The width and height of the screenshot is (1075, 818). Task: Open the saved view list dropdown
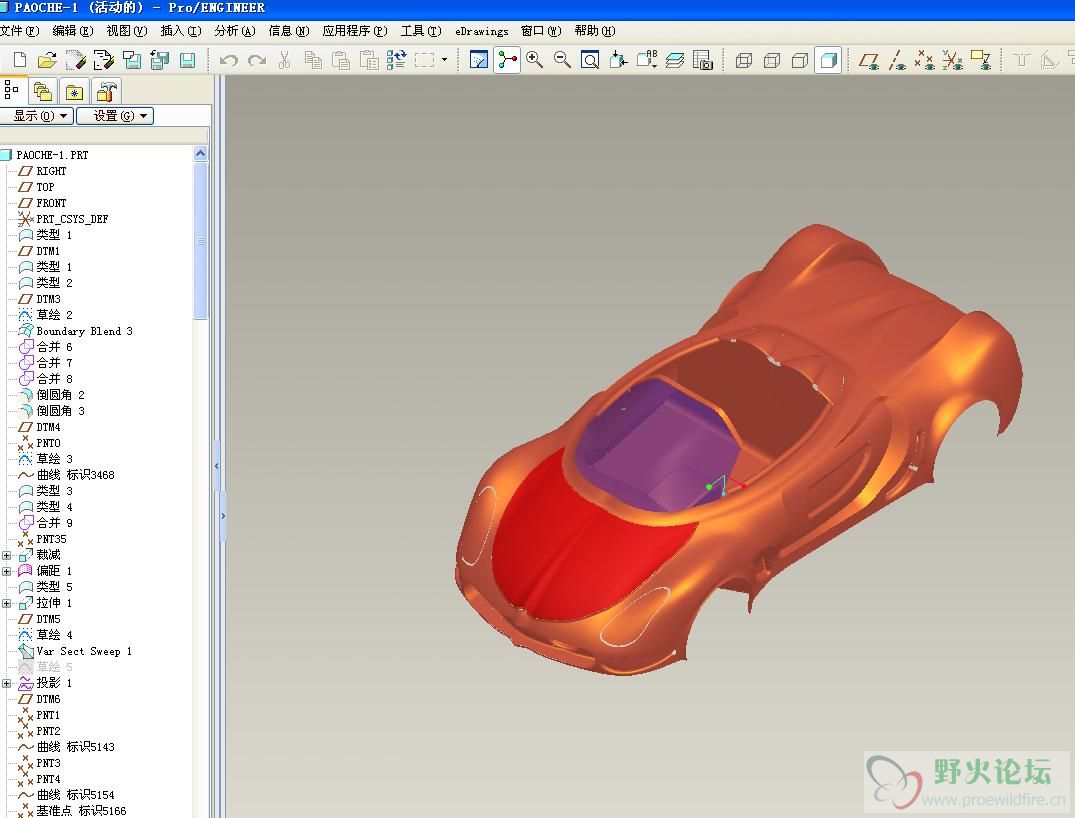click(647, 60)
